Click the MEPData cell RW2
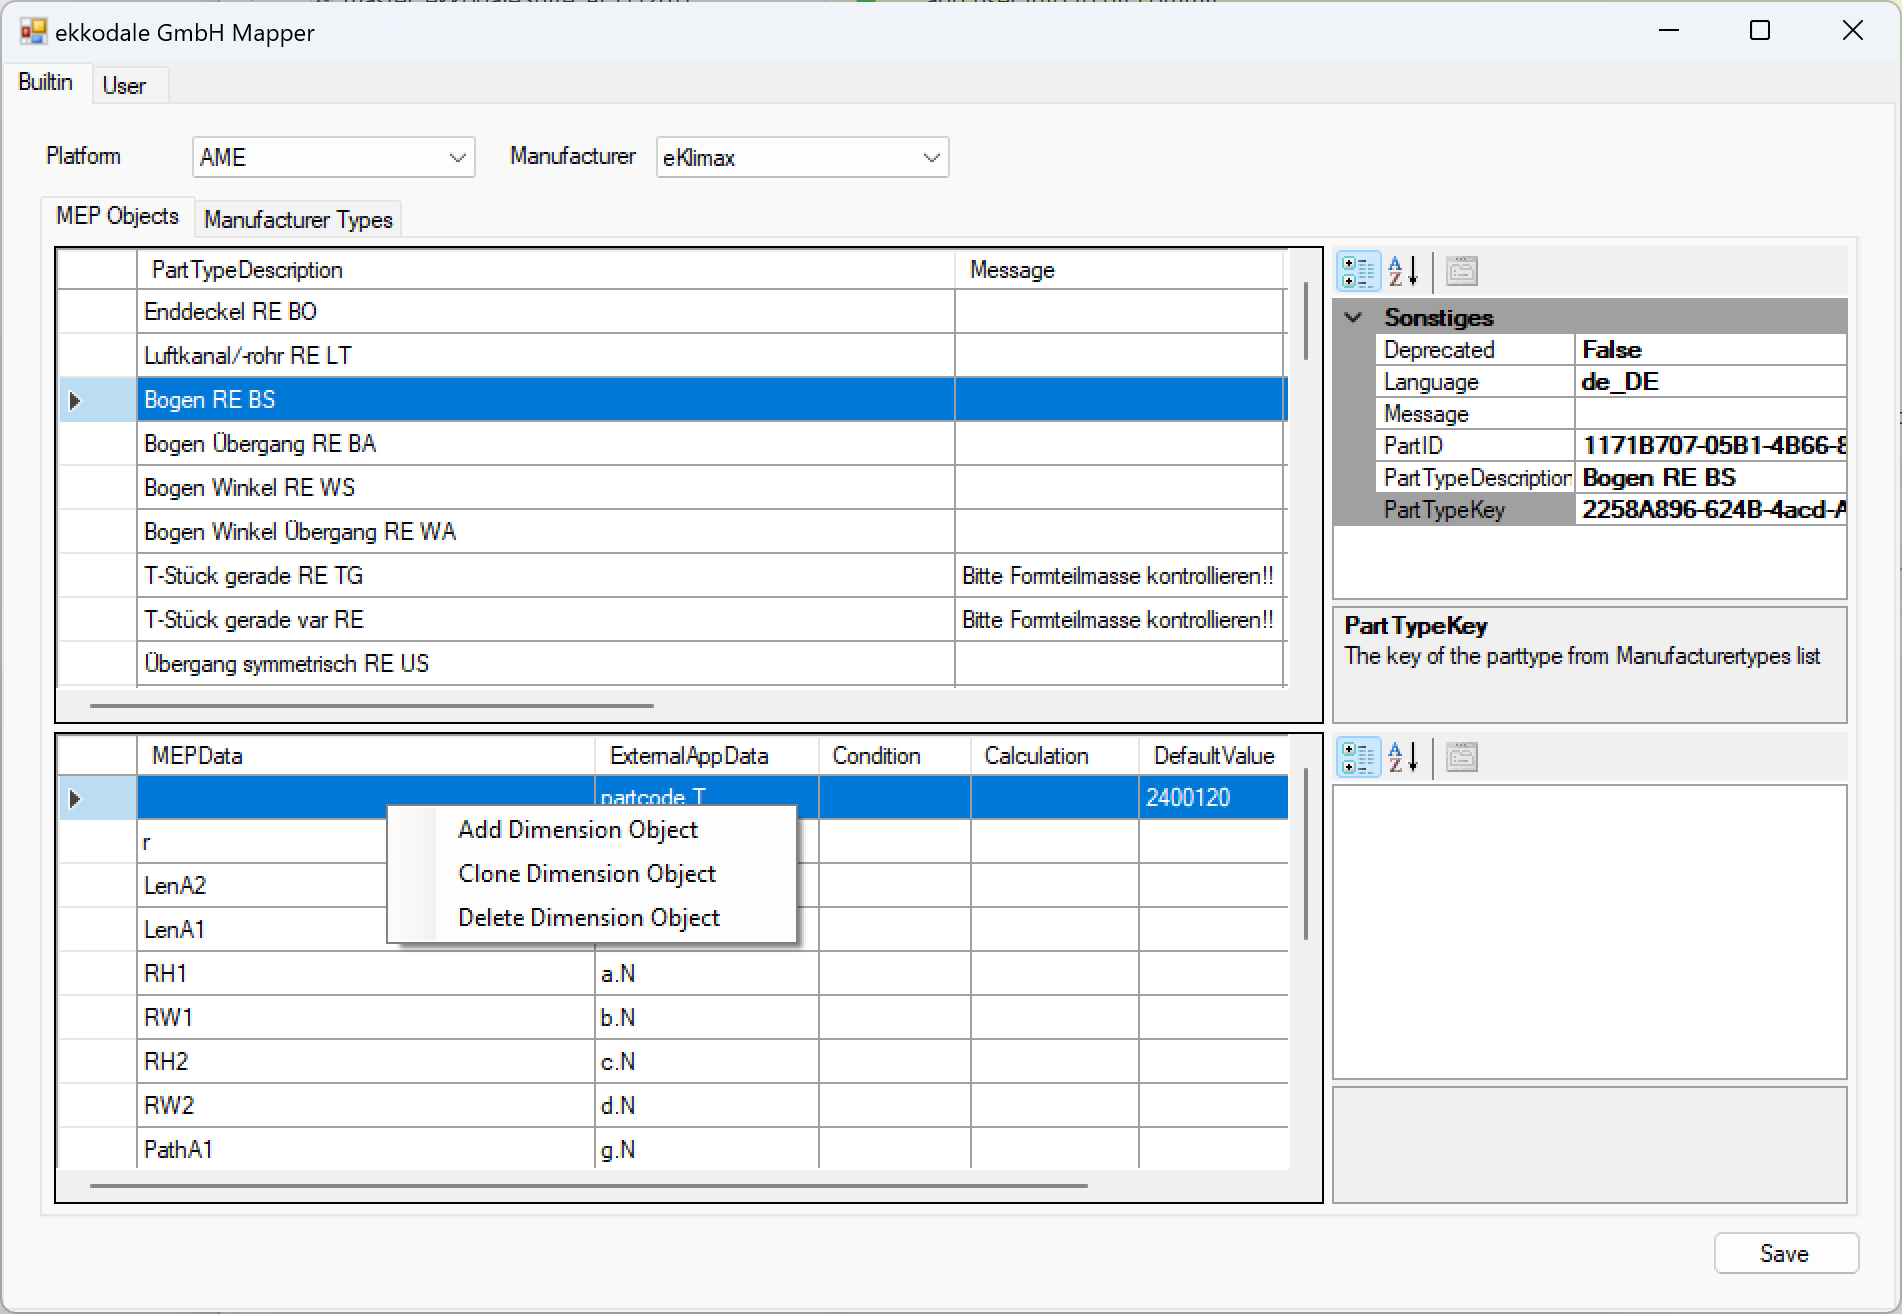The image size is (1902, 1314). (366, 1106)
